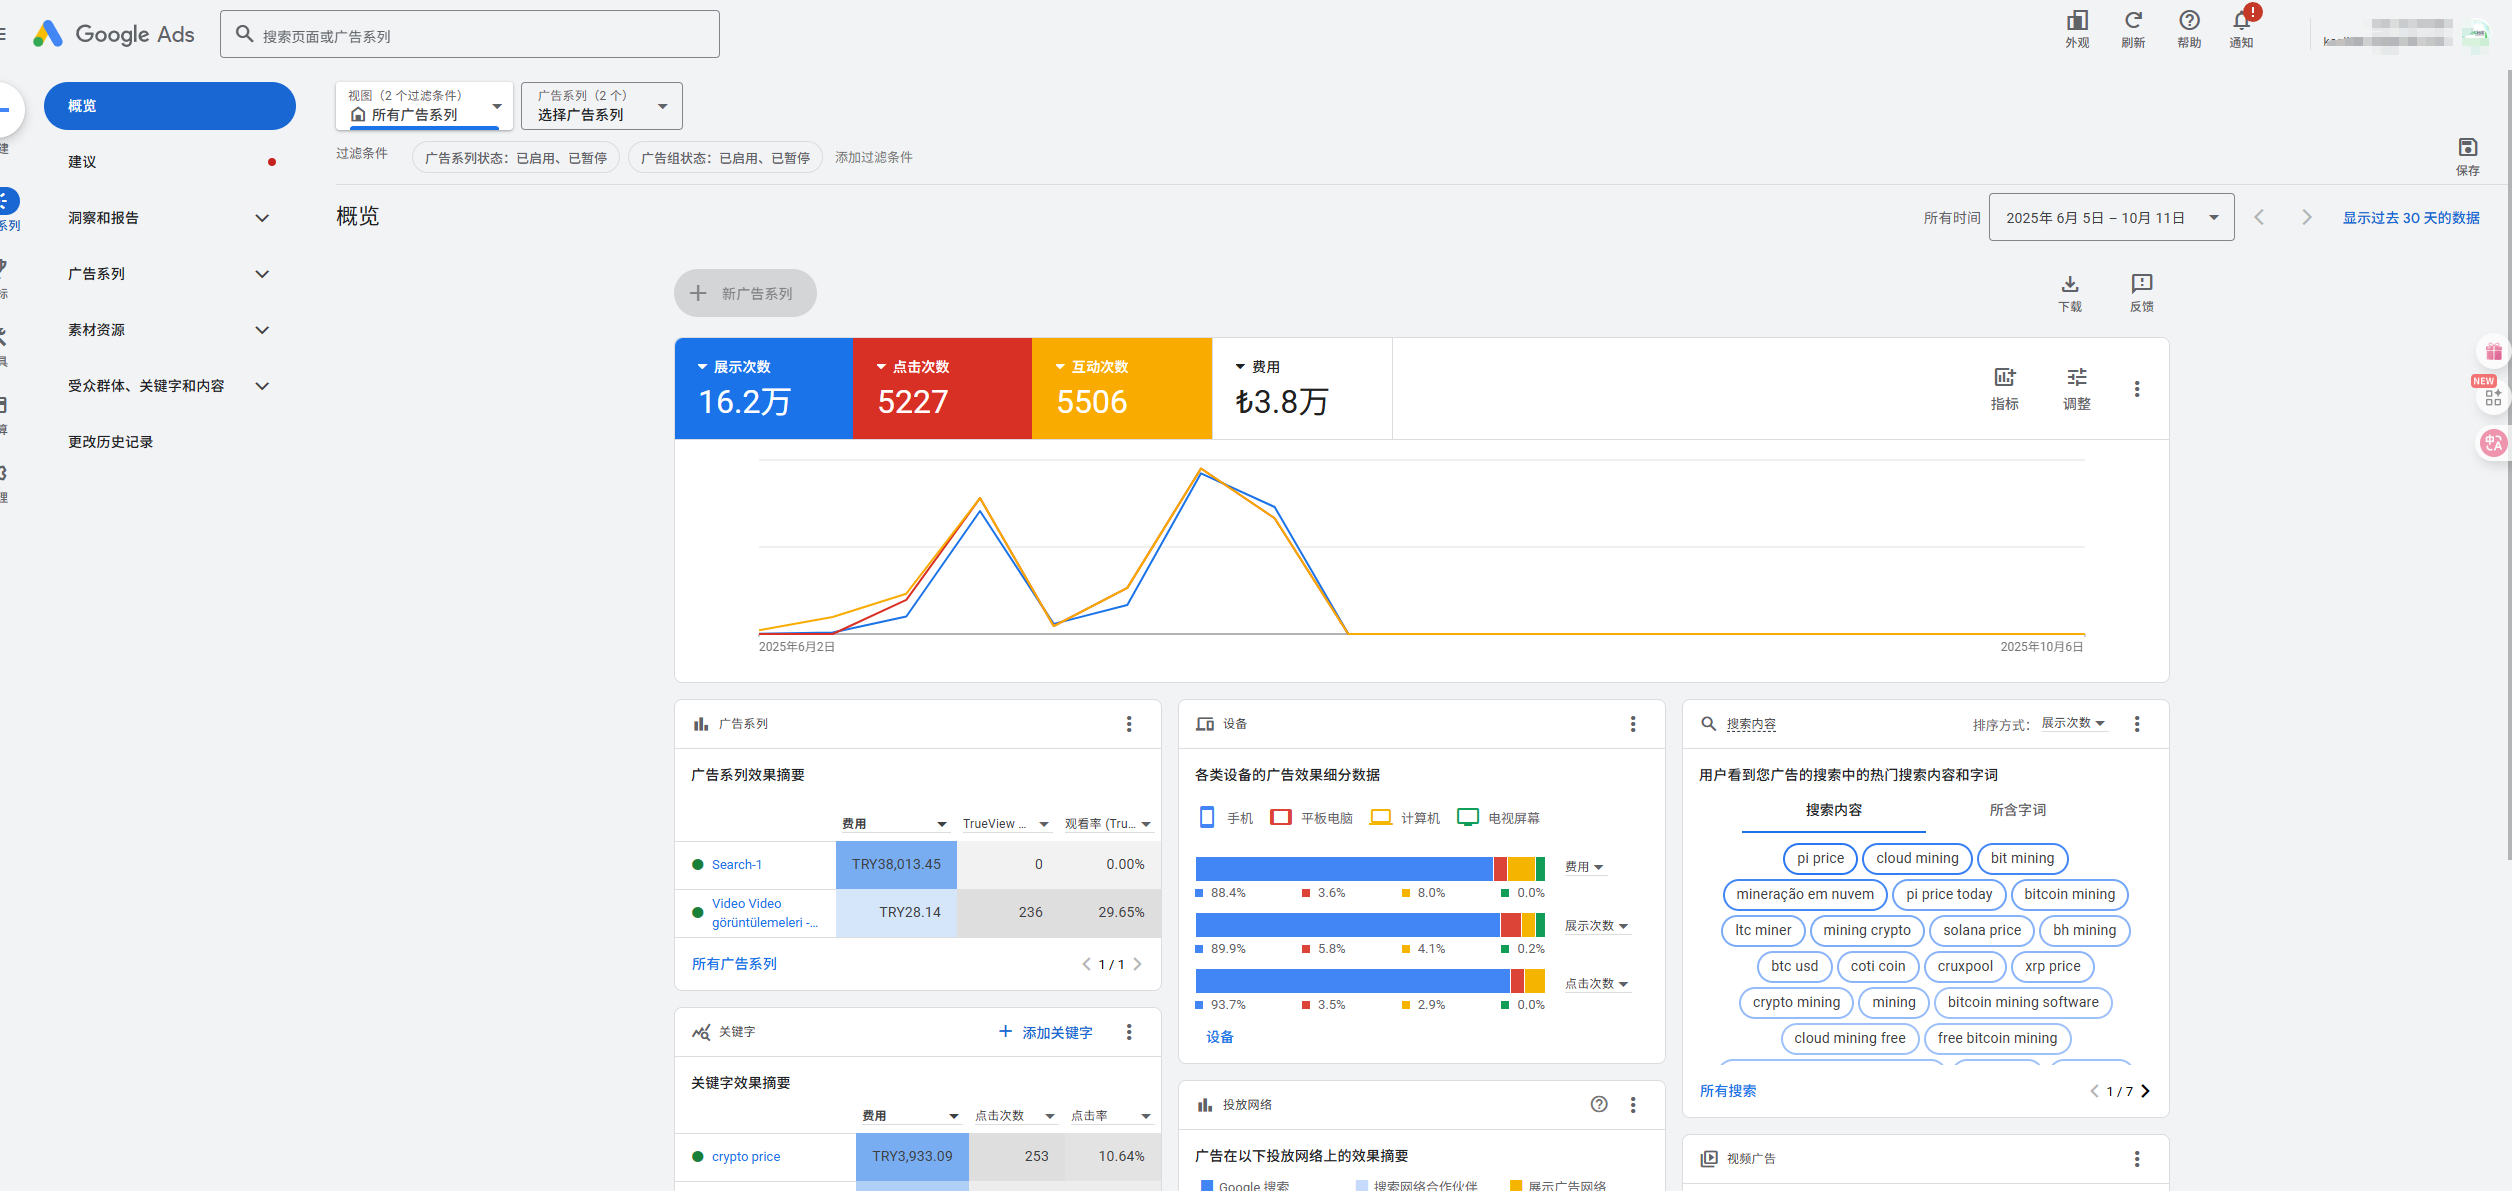Viewport: 2512px width, 1191px height.
Task: Switch to the 所含字词 tab
Action: 2017,810
